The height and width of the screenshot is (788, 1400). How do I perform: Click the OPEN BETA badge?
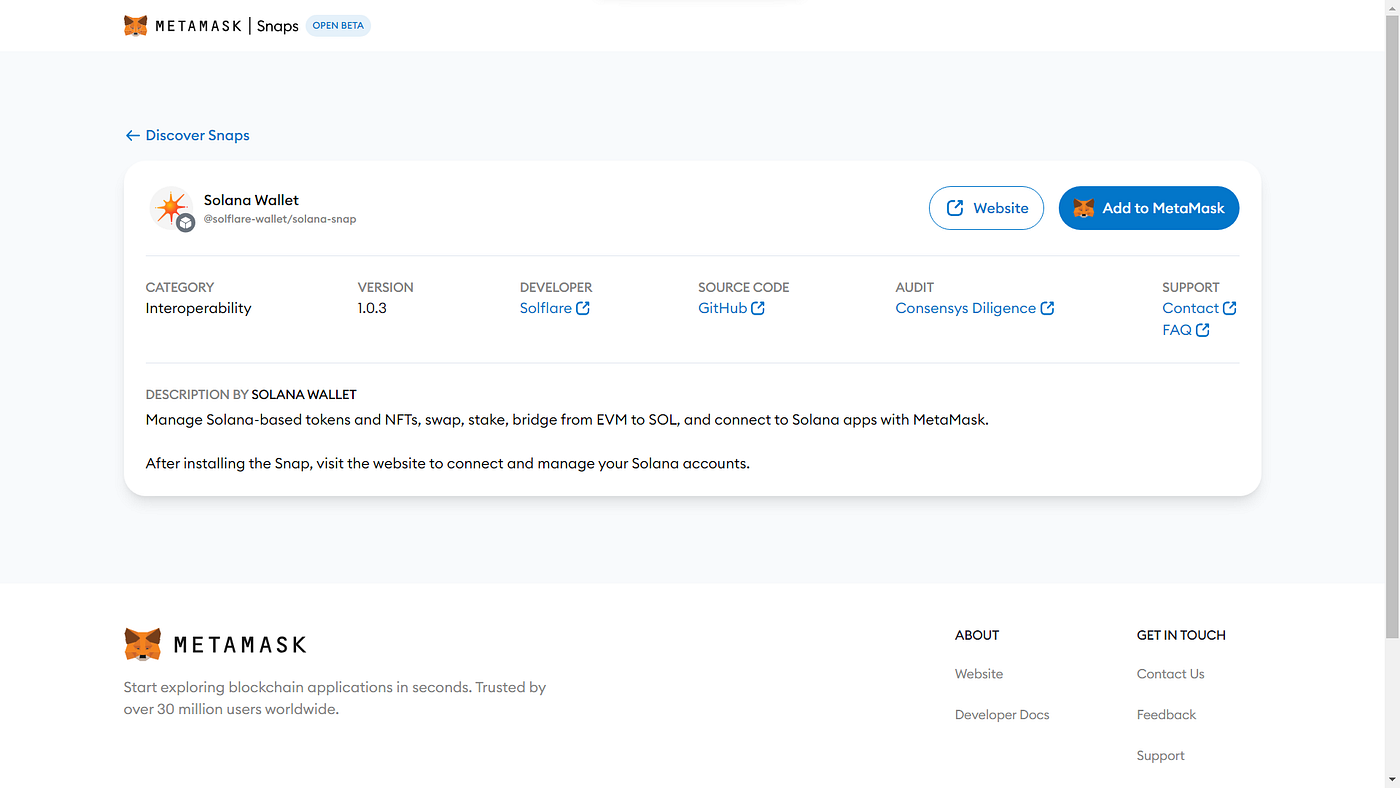338,26
